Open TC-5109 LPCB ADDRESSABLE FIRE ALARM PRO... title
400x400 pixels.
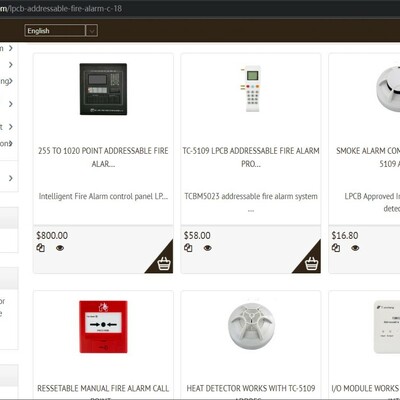point(251,157)
